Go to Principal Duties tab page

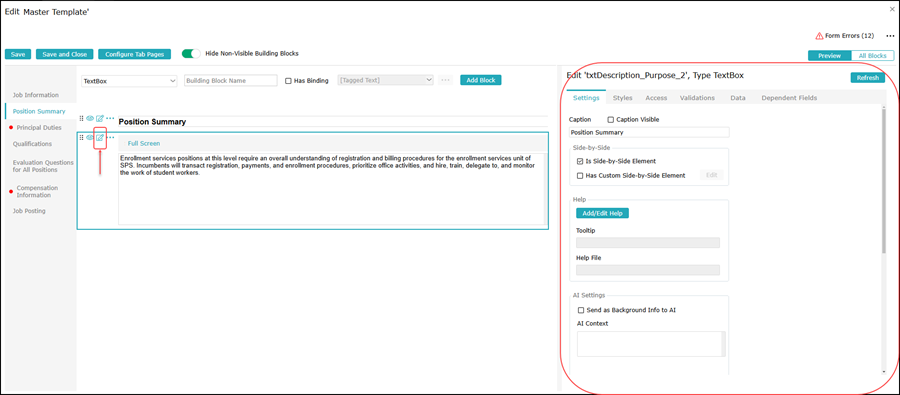click(x=38, y=127)
